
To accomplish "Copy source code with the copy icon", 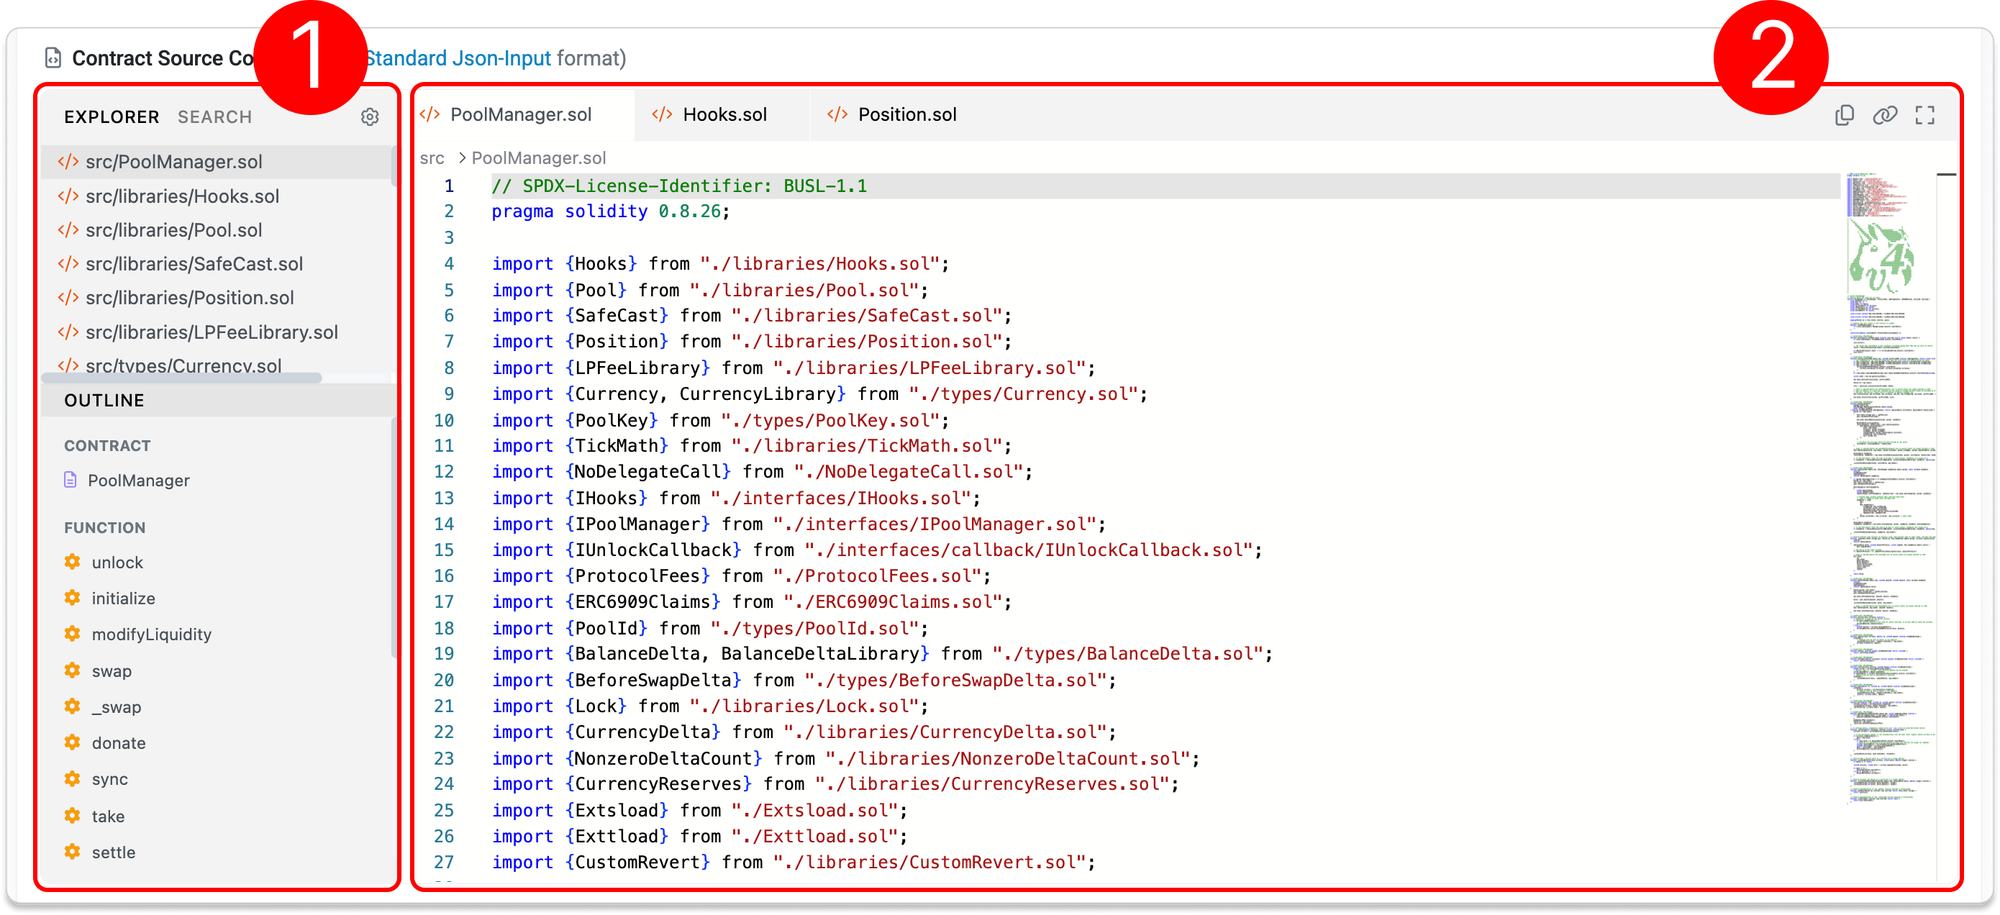I will pos(1844,116).
